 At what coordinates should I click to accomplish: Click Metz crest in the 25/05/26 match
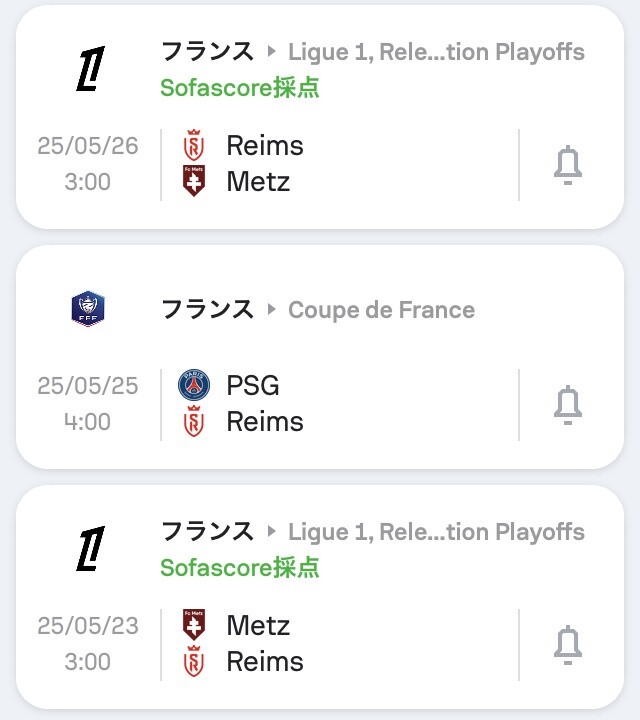[194, 181]
